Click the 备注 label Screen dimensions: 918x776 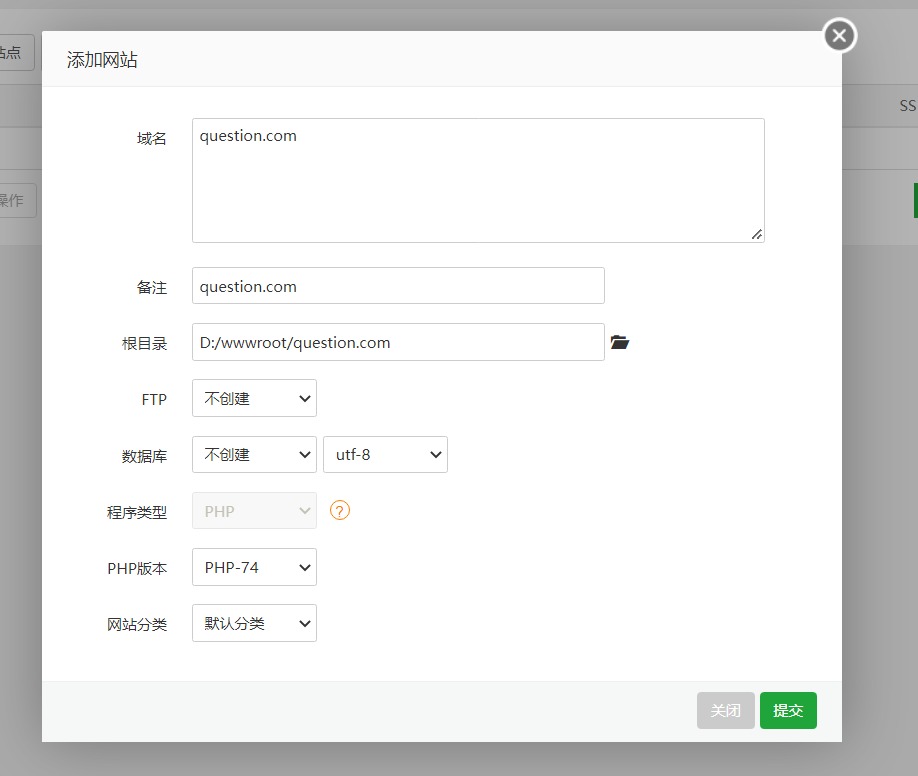coord(152,288)
